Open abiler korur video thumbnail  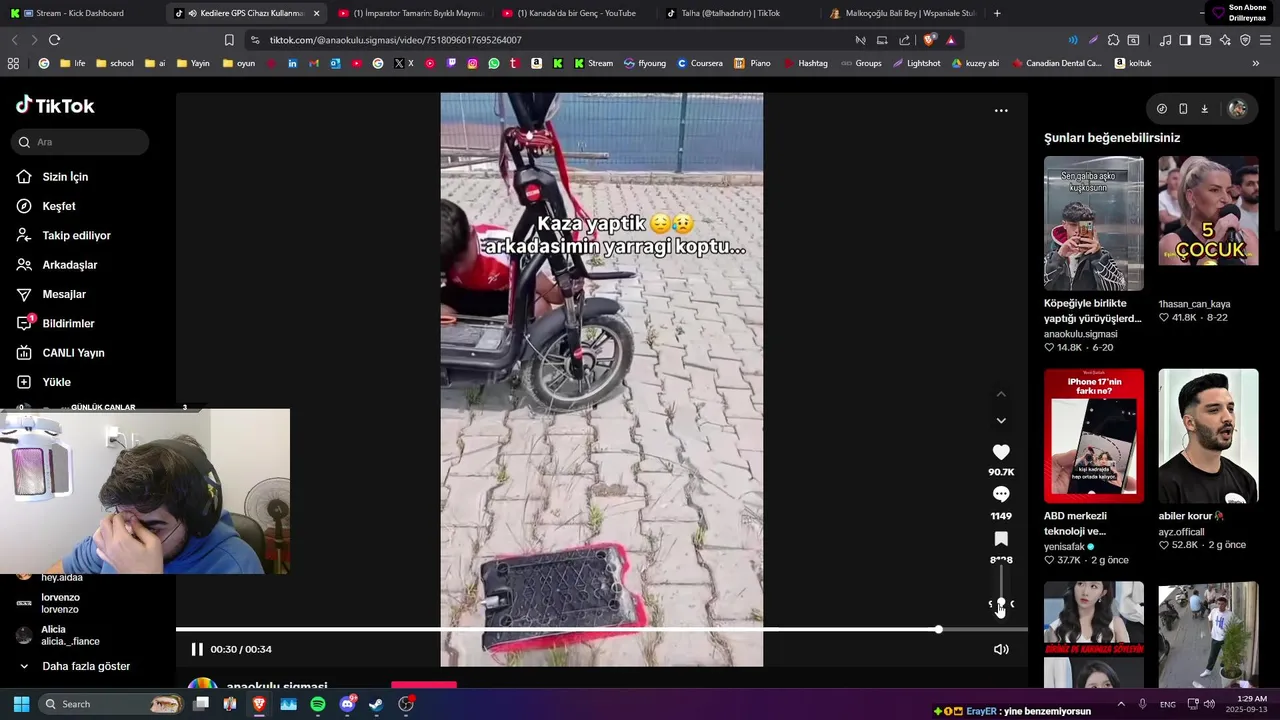1208,436
